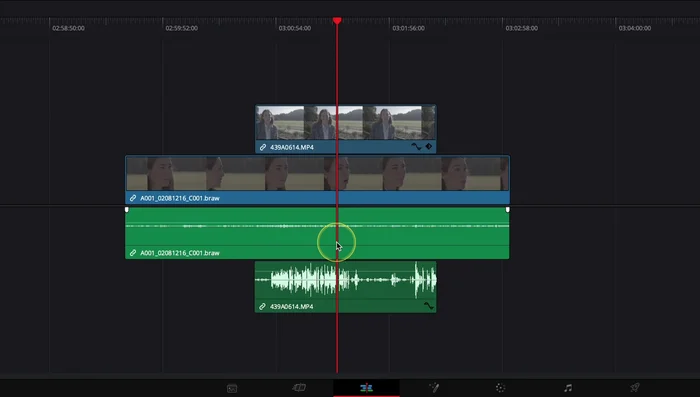Click ruler at timecode 03:04:00:00
Screen dimensions: 700x397
635,28
